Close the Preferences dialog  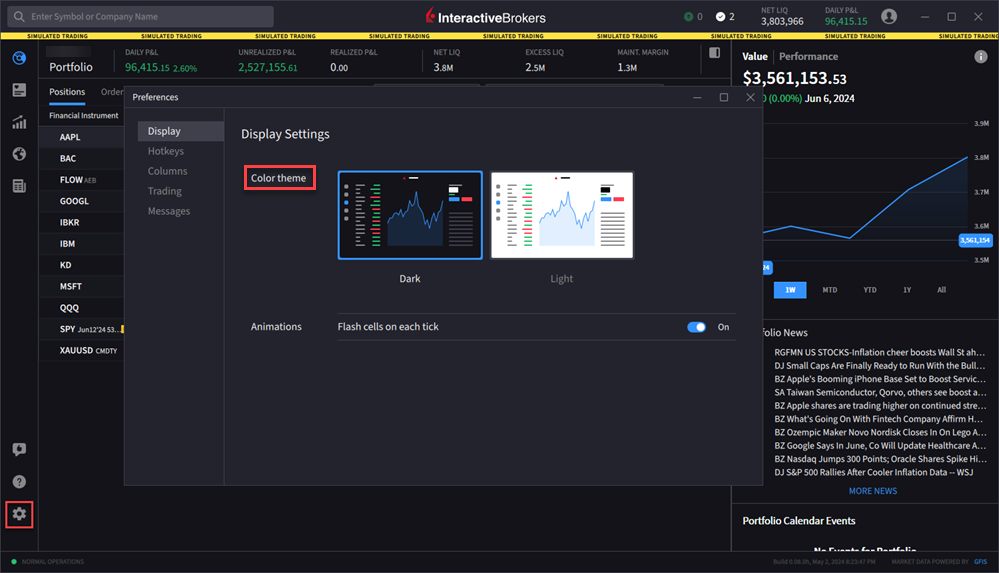(751, 97)
